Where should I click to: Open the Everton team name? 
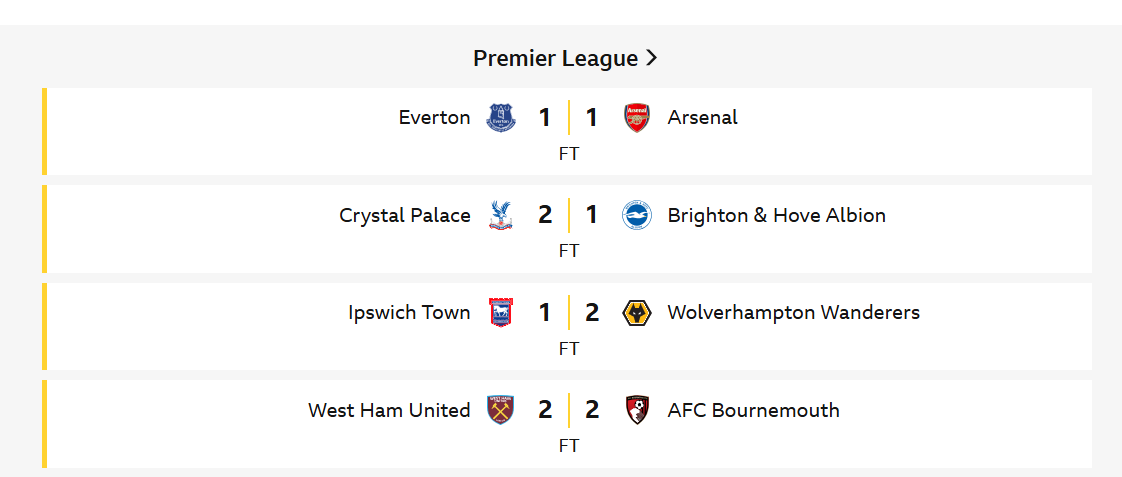[x=434, y=117]
